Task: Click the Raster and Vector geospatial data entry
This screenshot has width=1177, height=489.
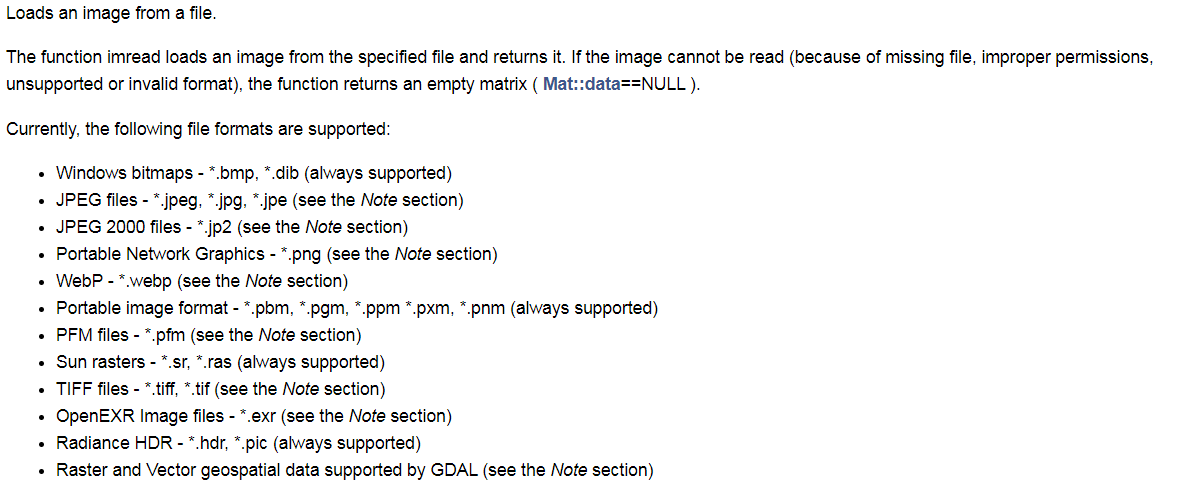Action: click(x=354, y=470)
